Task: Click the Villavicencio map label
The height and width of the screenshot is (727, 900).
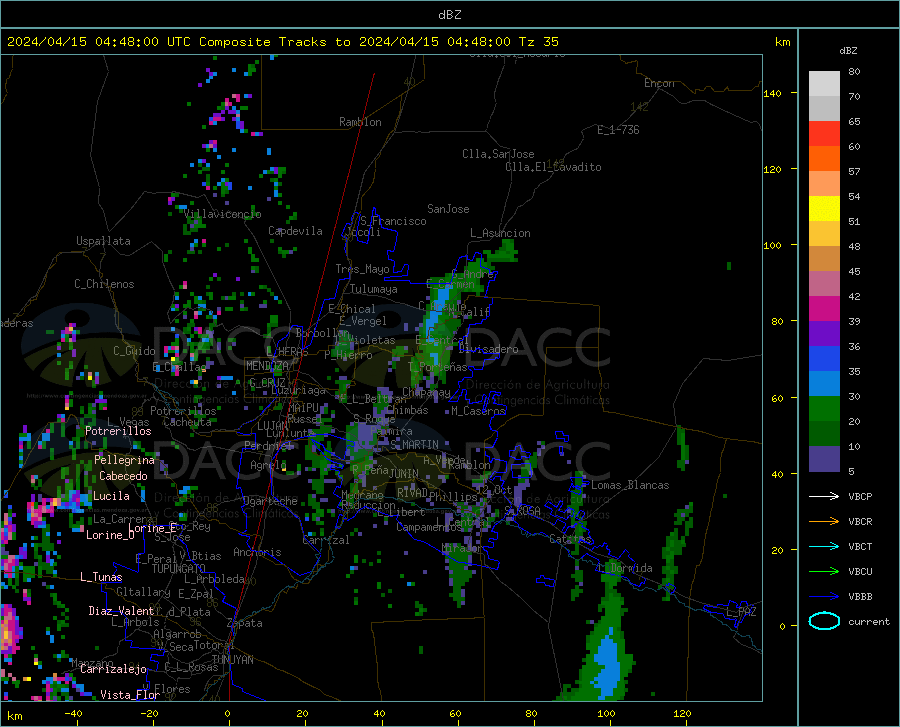Action: [223, 214]
